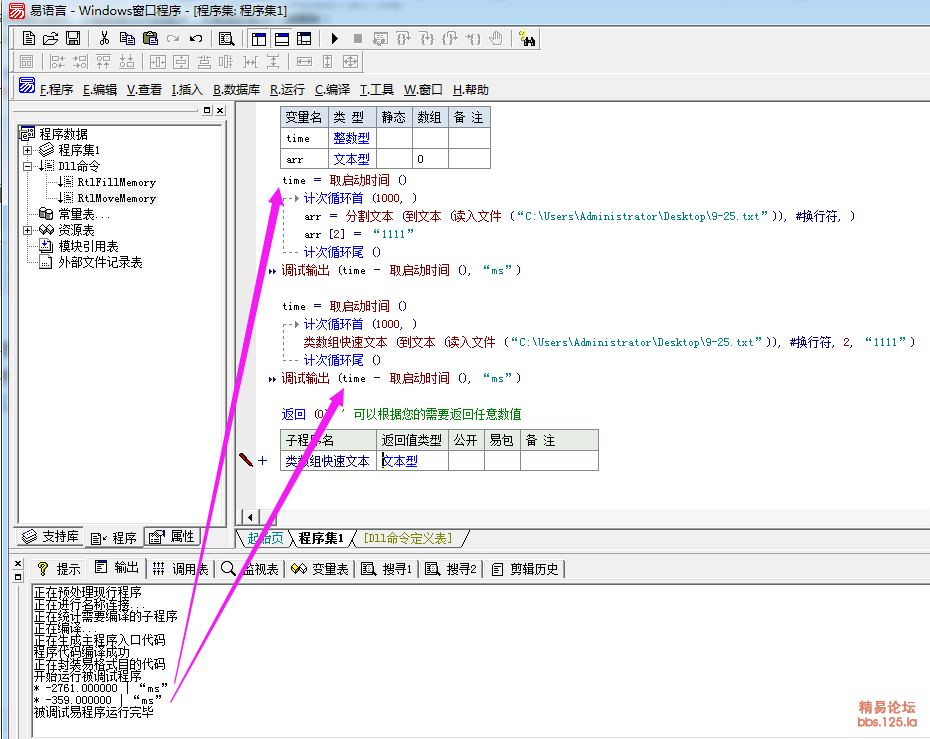Switch to the 程序集1 editor tab
The image size is (930, 739).
(321, 538)
